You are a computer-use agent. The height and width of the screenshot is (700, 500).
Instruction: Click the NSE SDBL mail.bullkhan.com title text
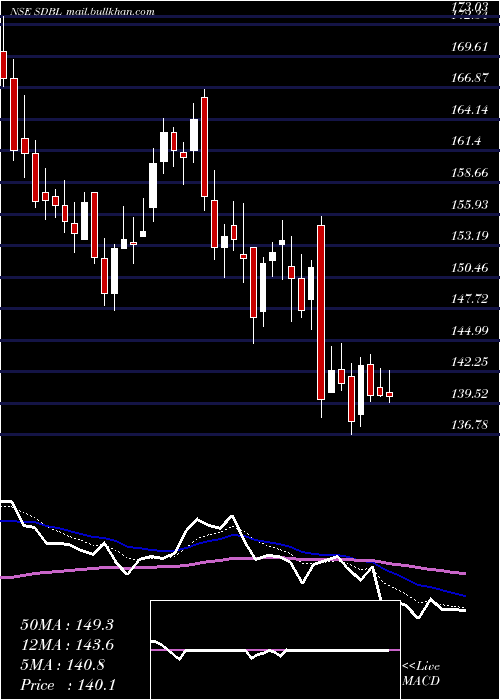82,12
